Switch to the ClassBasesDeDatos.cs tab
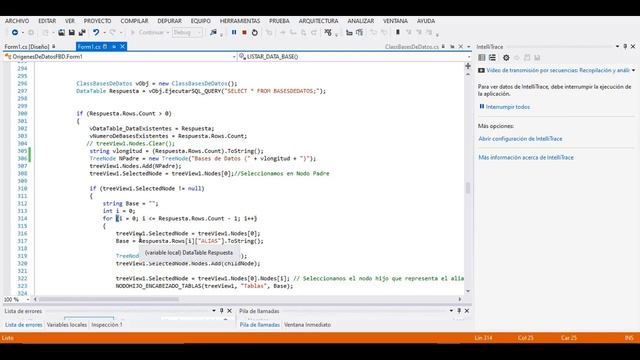The width and height of the screenshot is (640, 360). [x=411, y=47]
